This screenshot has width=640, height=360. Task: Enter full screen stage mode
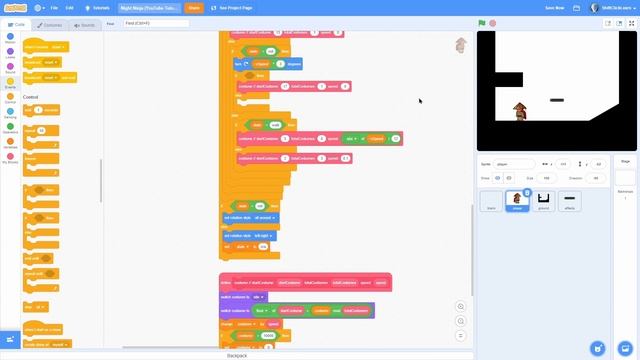pos(631,23)
